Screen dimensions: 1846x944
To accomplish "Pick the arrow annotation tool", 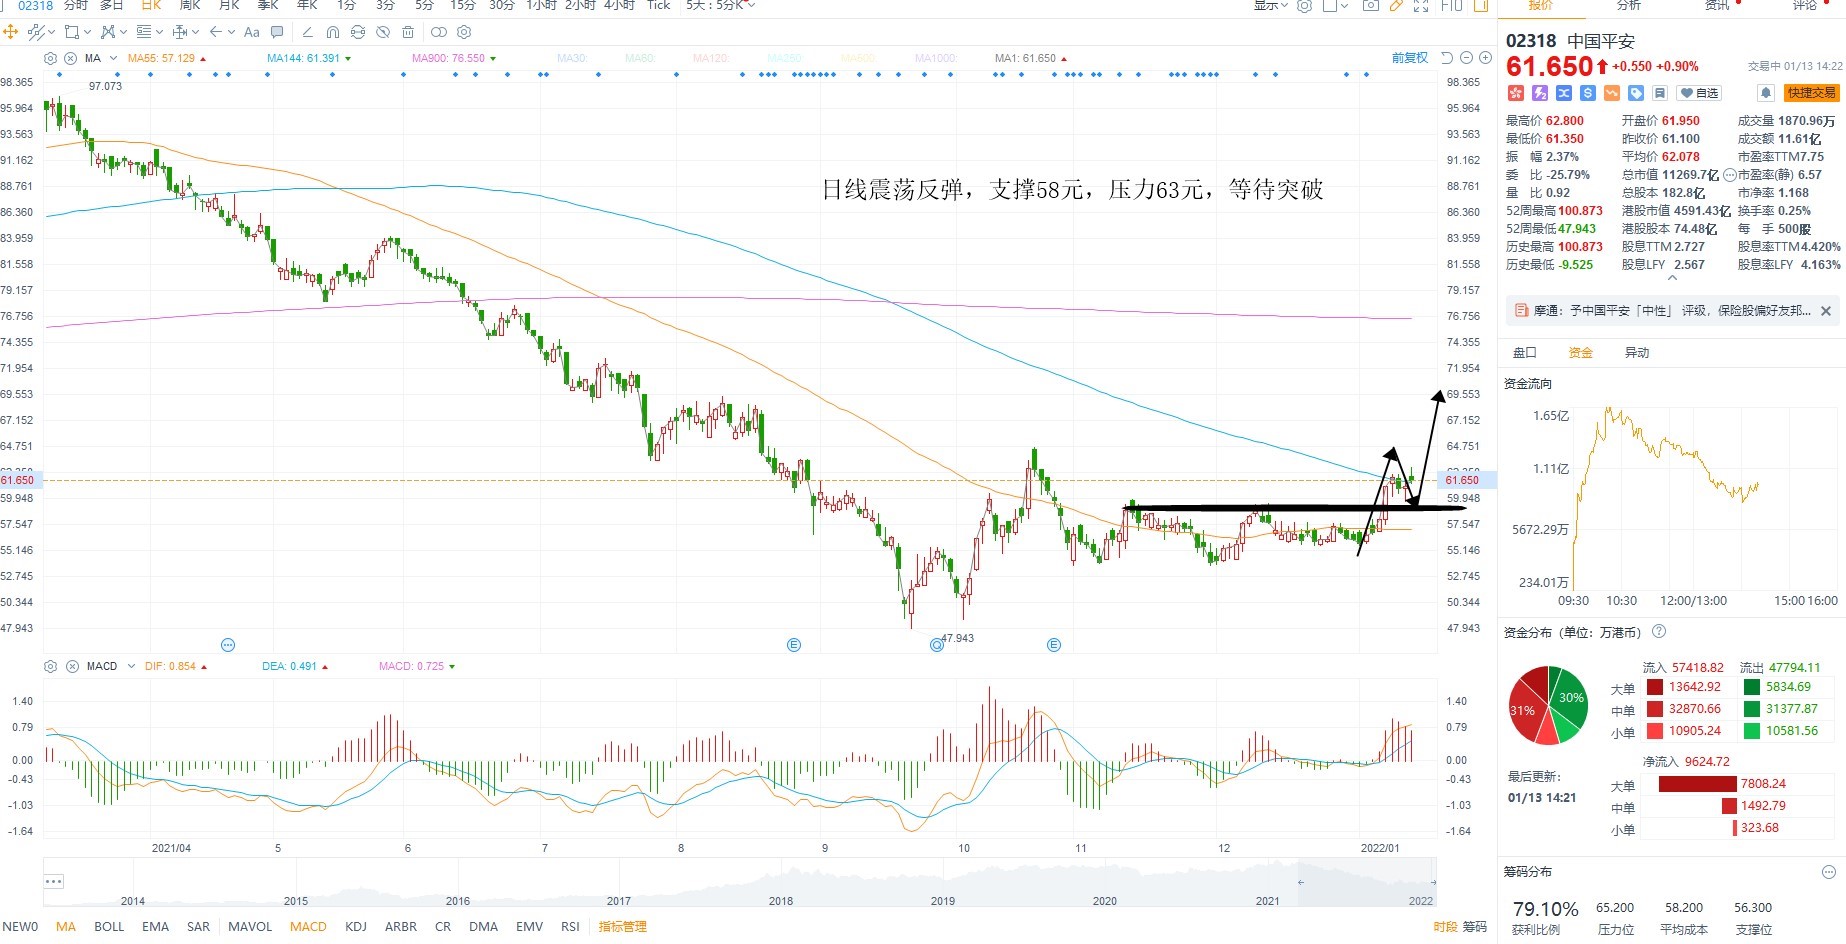I will [x=216, y=32].
